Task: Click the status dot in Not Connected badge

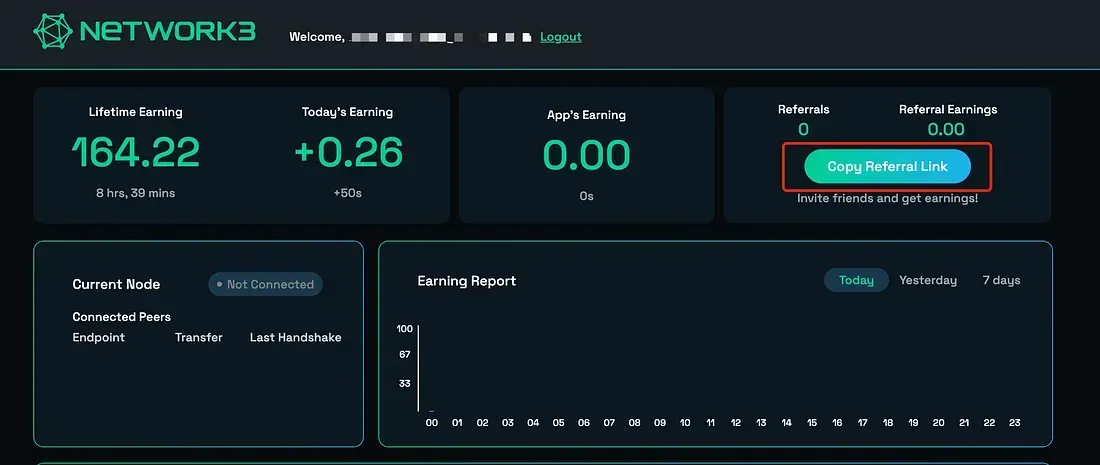Action: click(x=218, y=284)
